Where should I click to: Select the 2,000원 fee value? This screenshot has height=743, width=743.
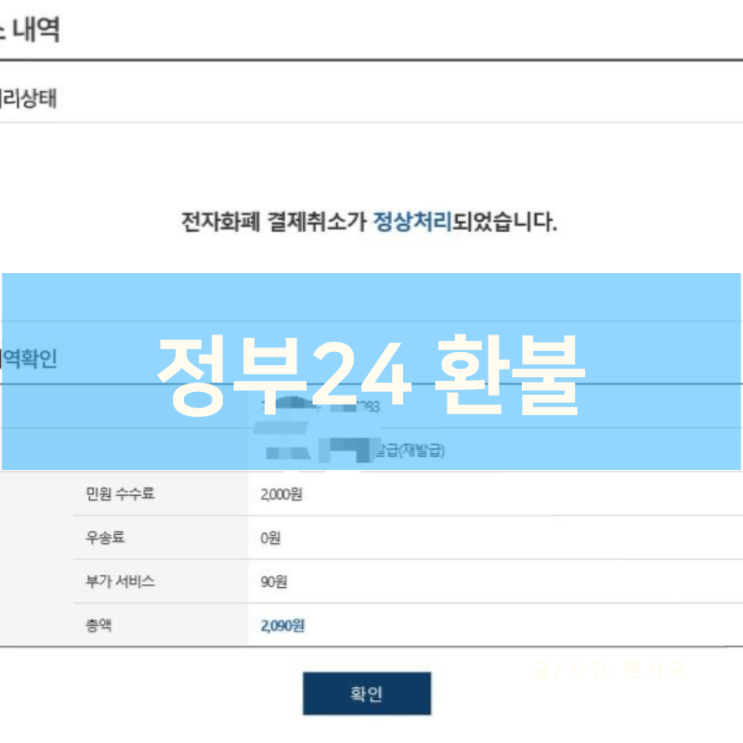pyautogui.click(x=281, y=494)
